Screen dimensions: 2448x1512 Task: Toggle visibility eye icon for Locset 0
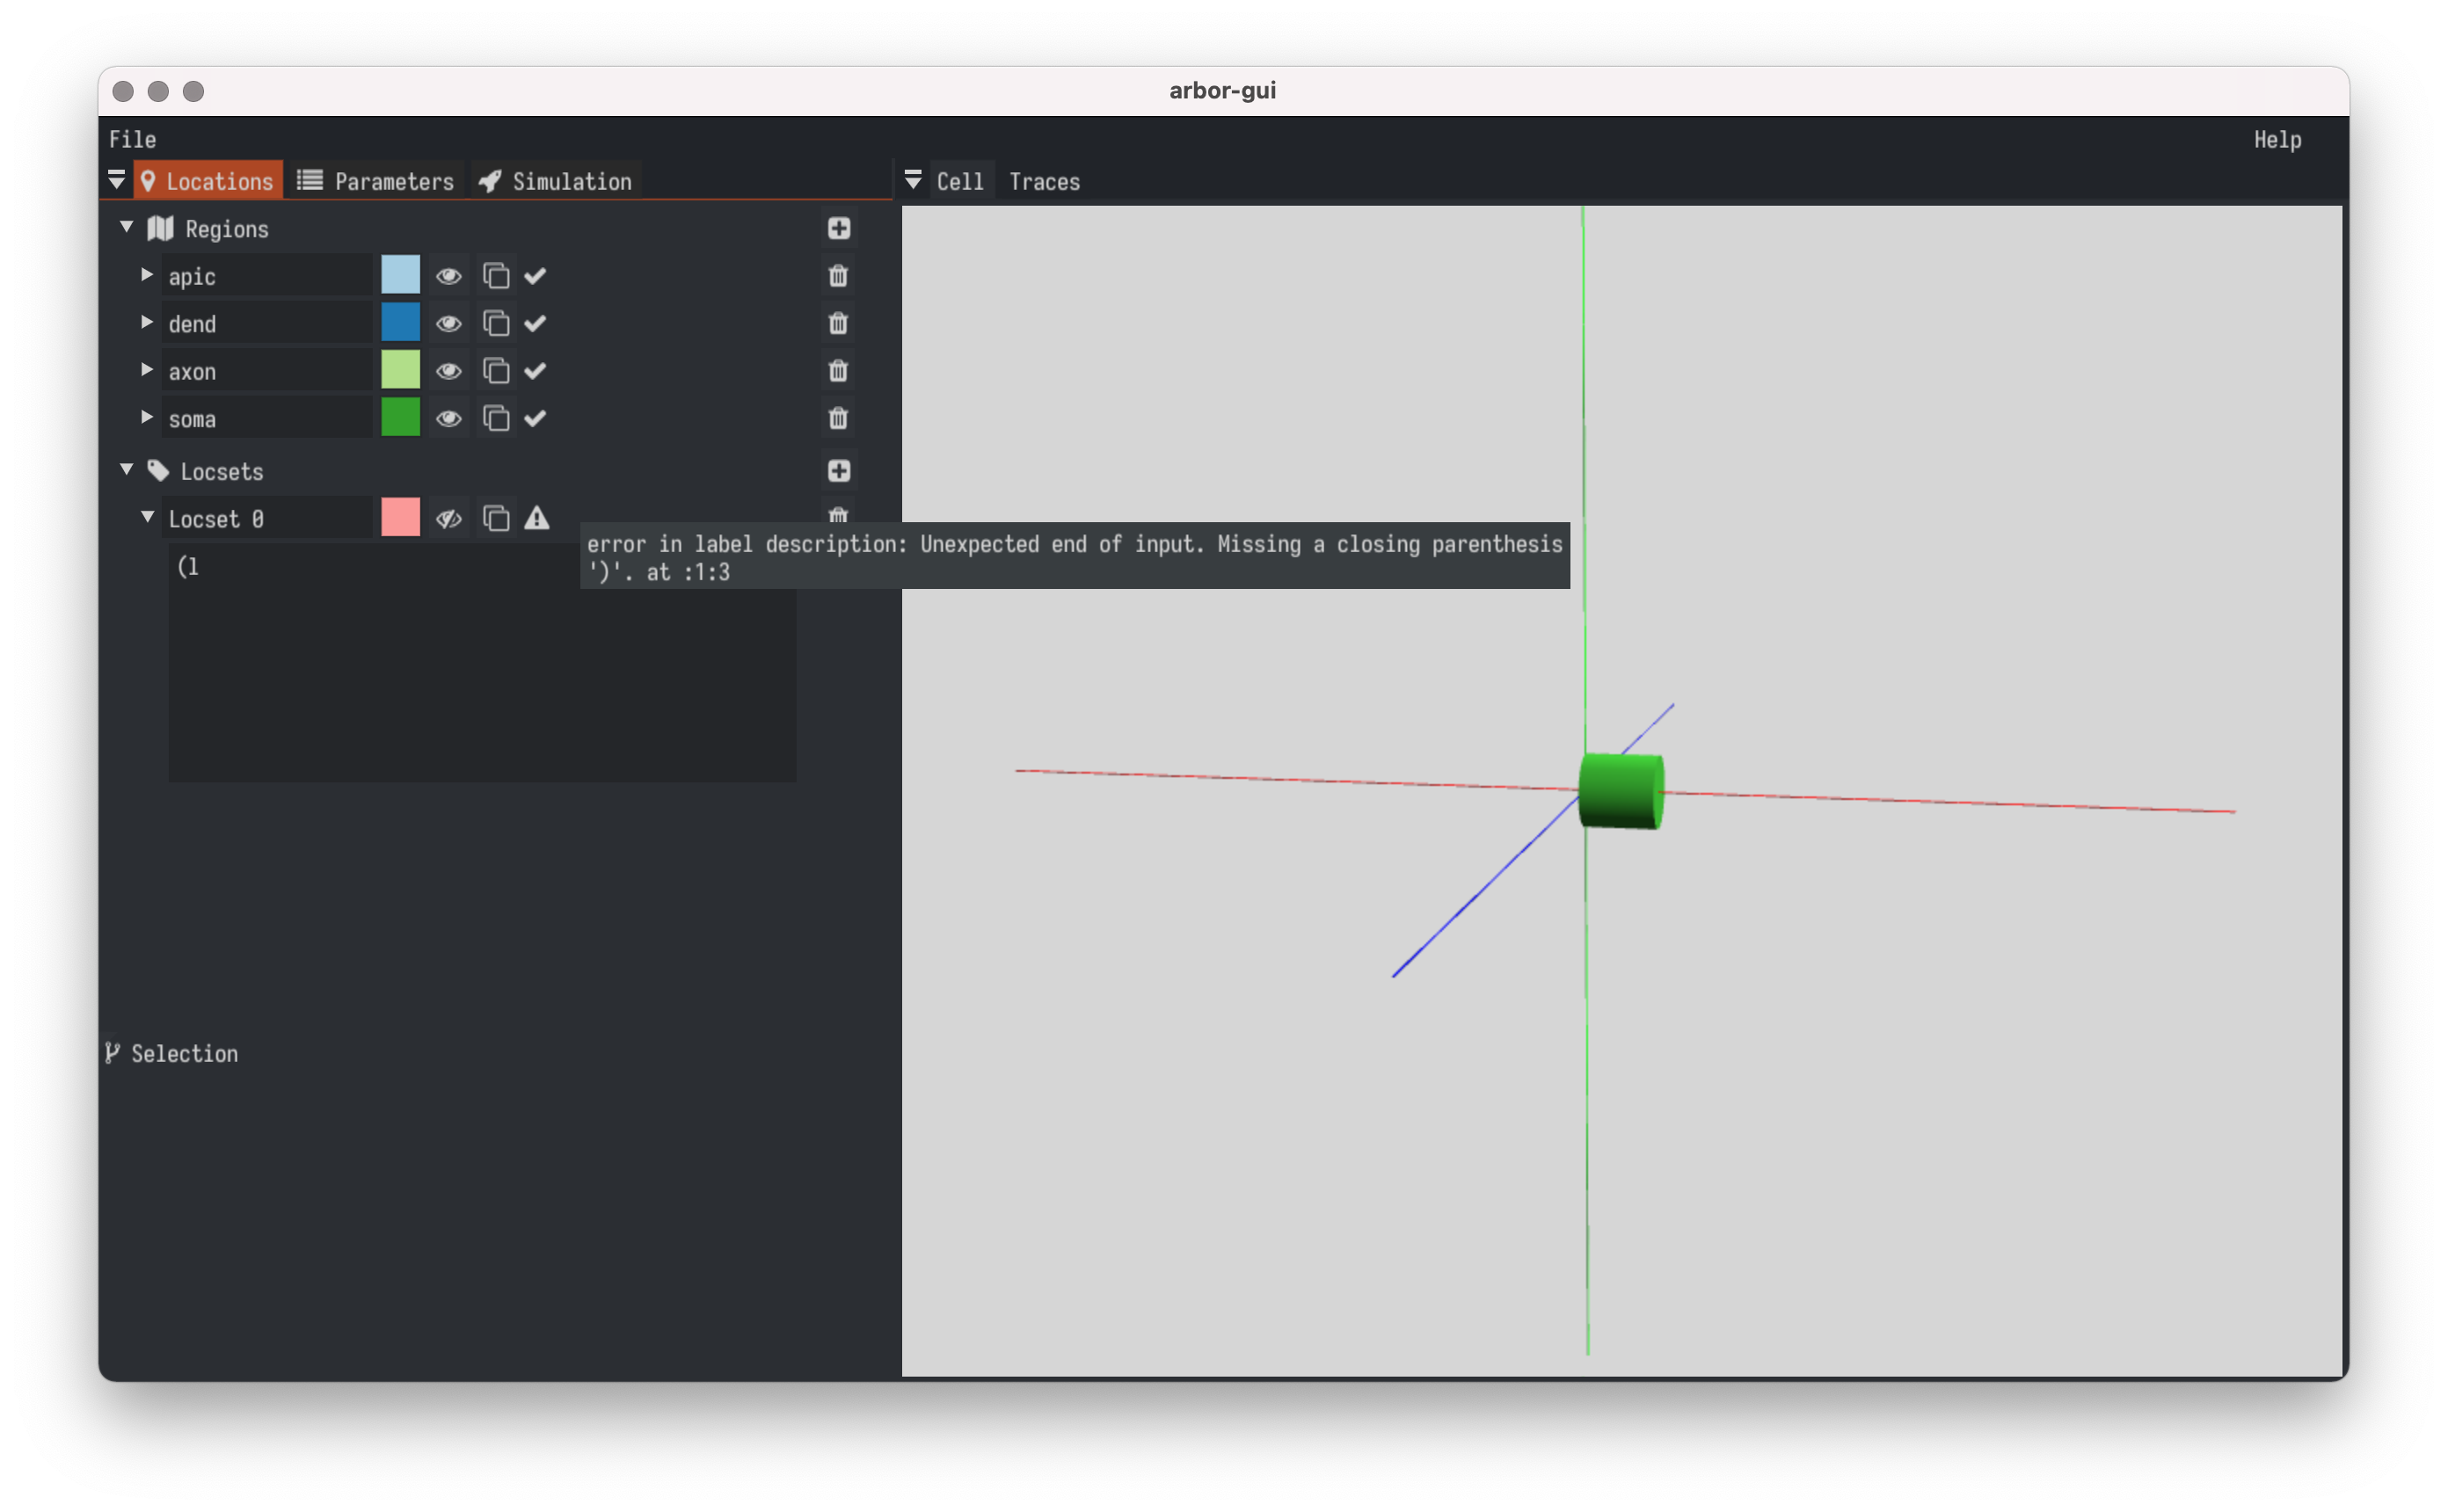[x=448, y=518]
